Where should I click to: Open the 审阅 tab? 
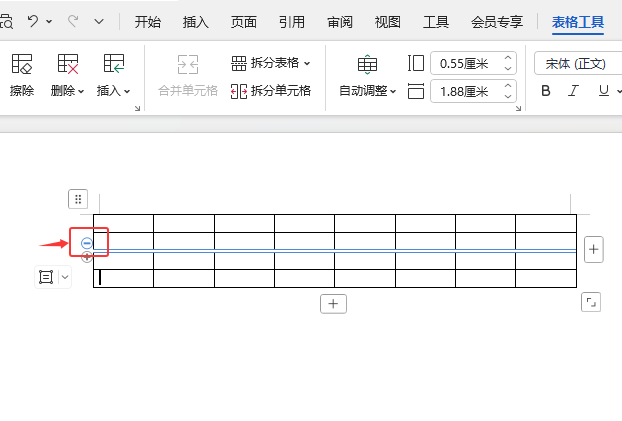pyautogui.click(x=340, y=22)
